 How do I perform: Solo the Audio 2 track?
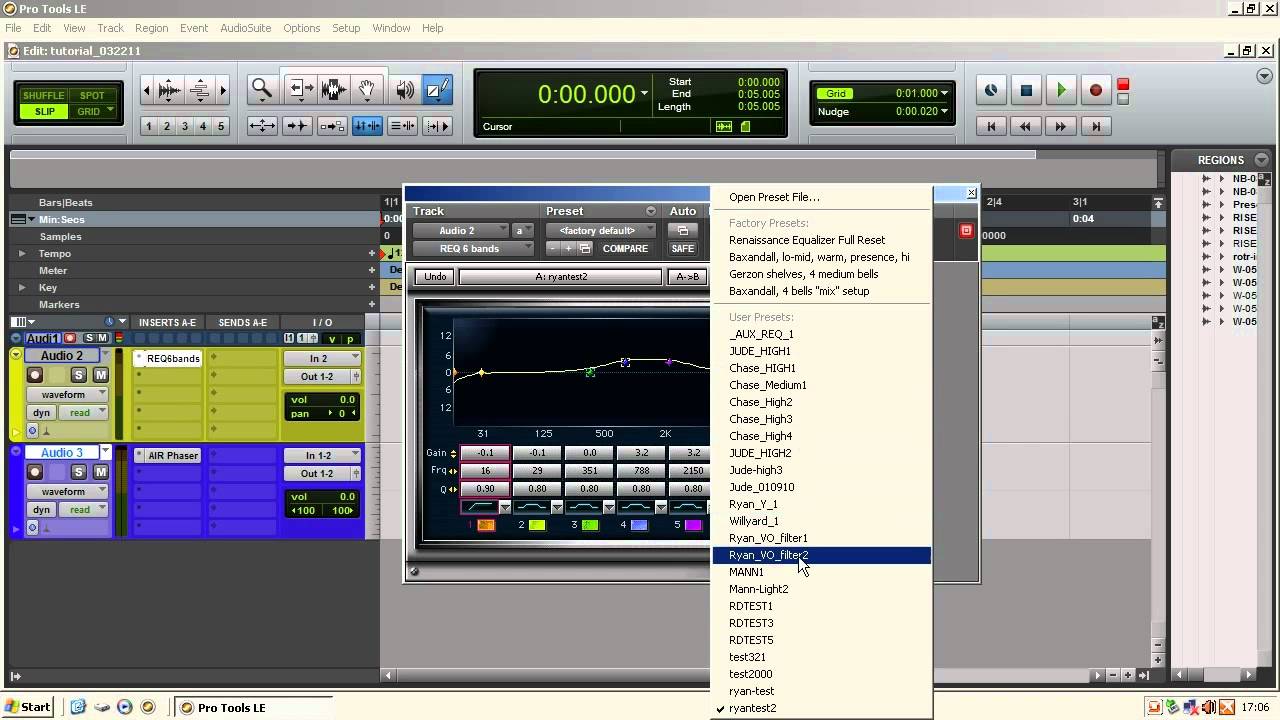click(79, 375)
